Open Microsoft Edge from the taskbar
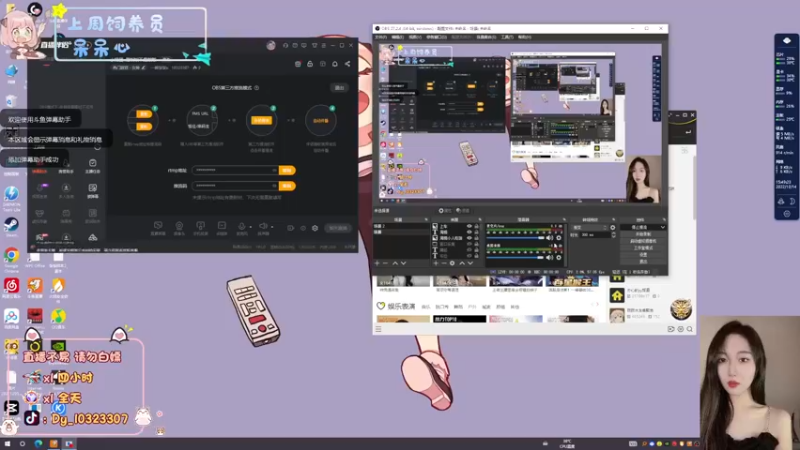 tap(38, 444)
